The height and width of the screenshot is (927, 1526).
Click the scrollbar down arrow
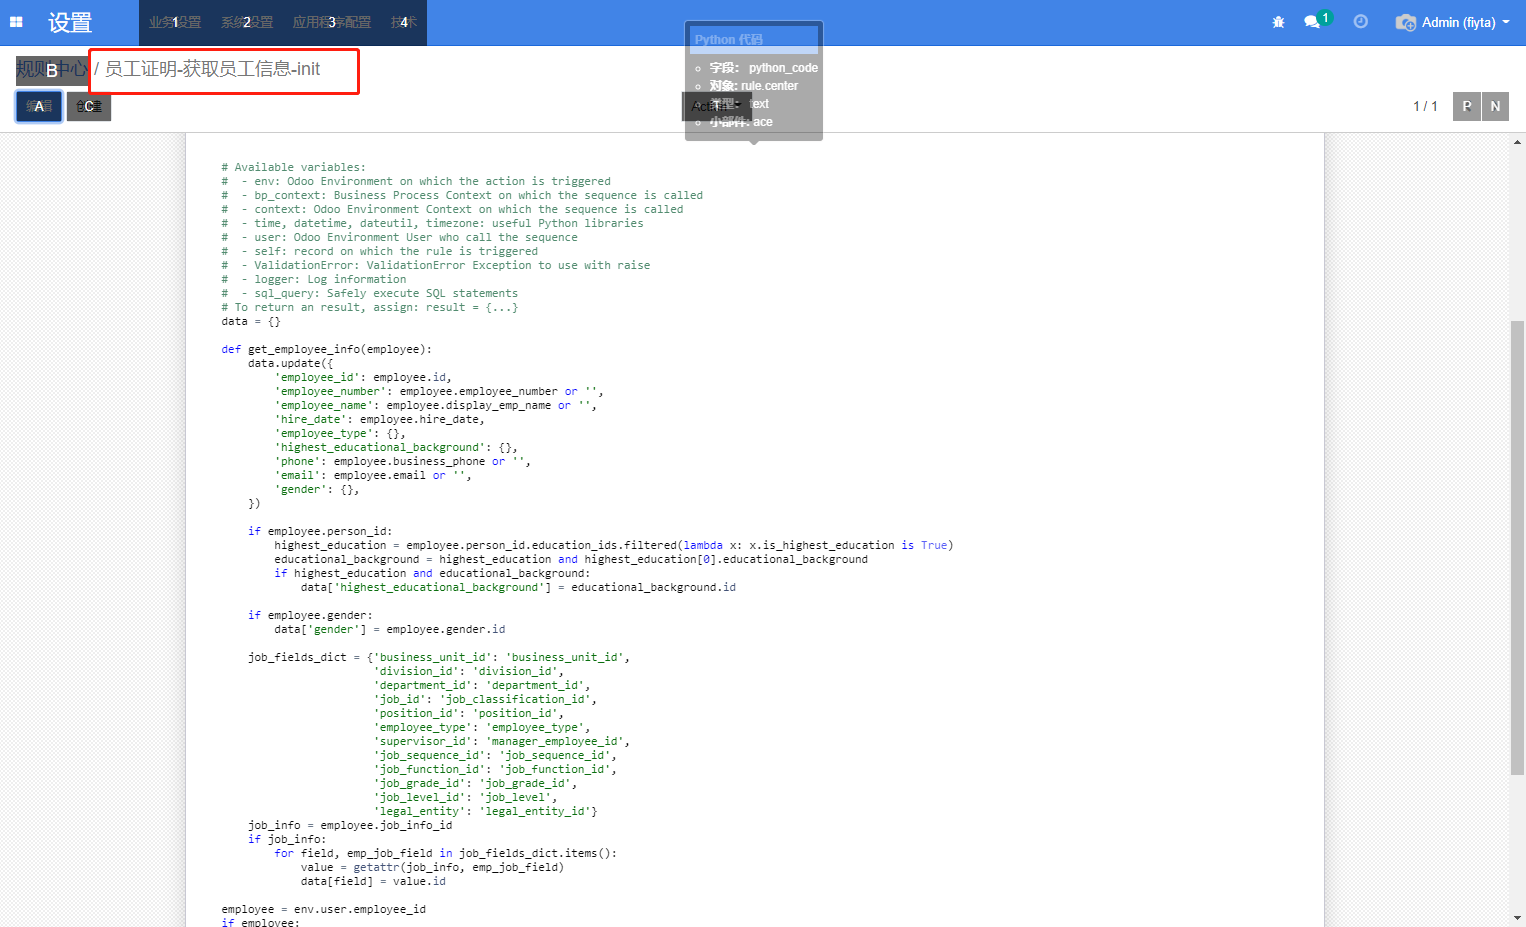[1518, 918]
